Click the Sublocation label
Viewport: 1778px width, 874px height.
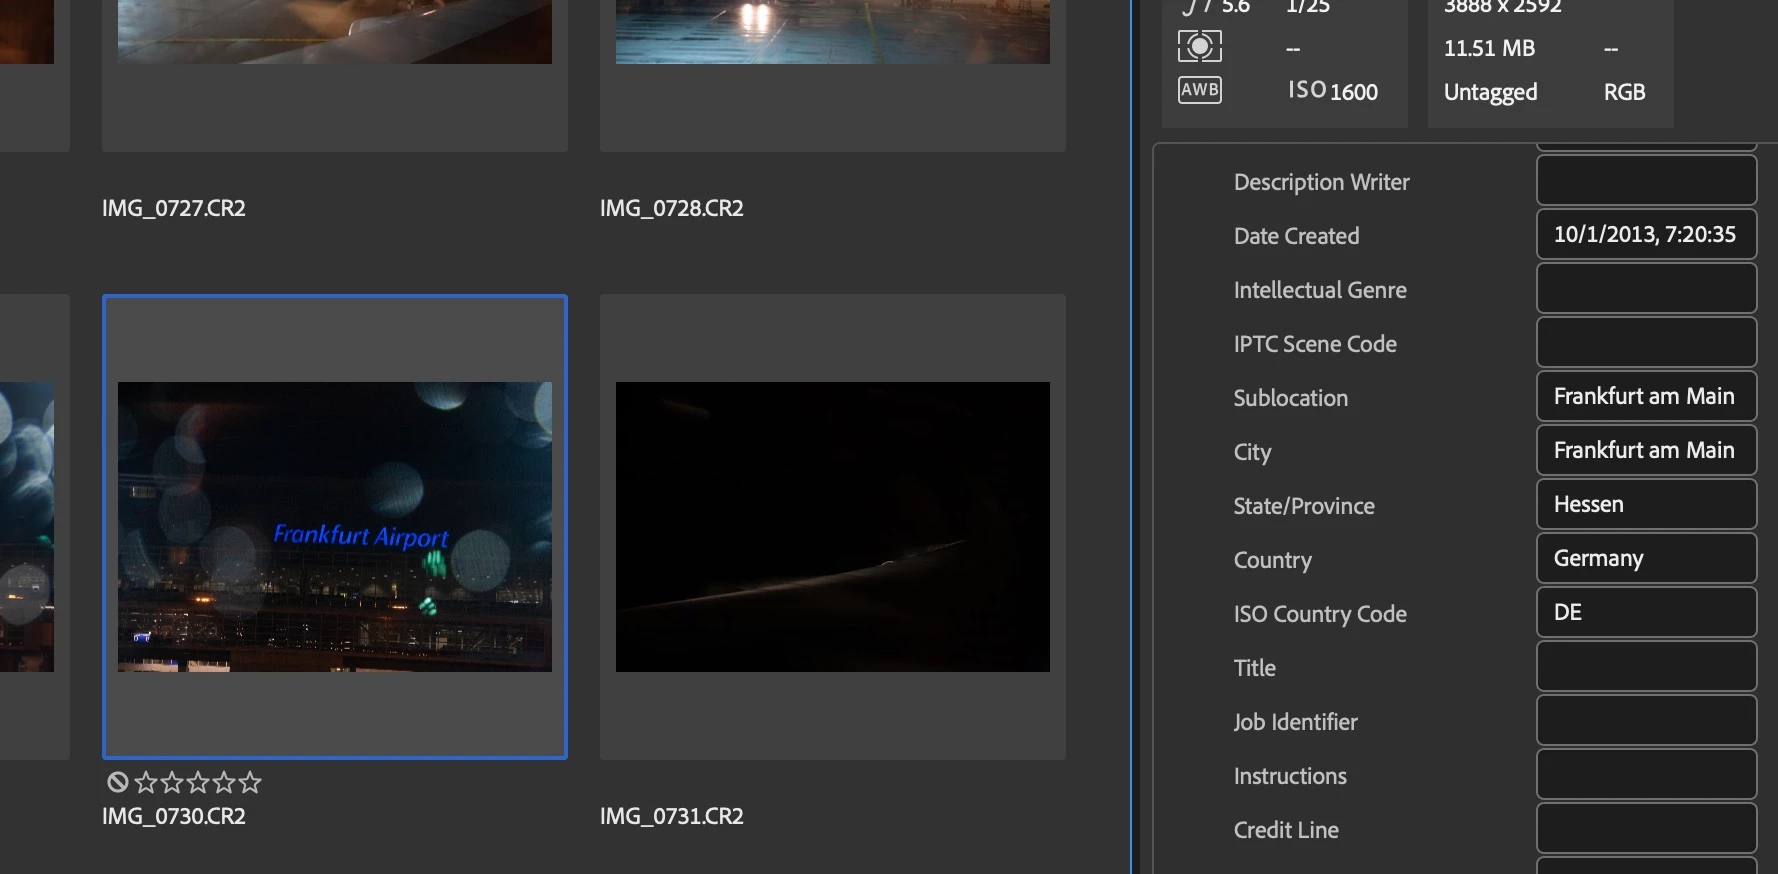pos(1290,398)
